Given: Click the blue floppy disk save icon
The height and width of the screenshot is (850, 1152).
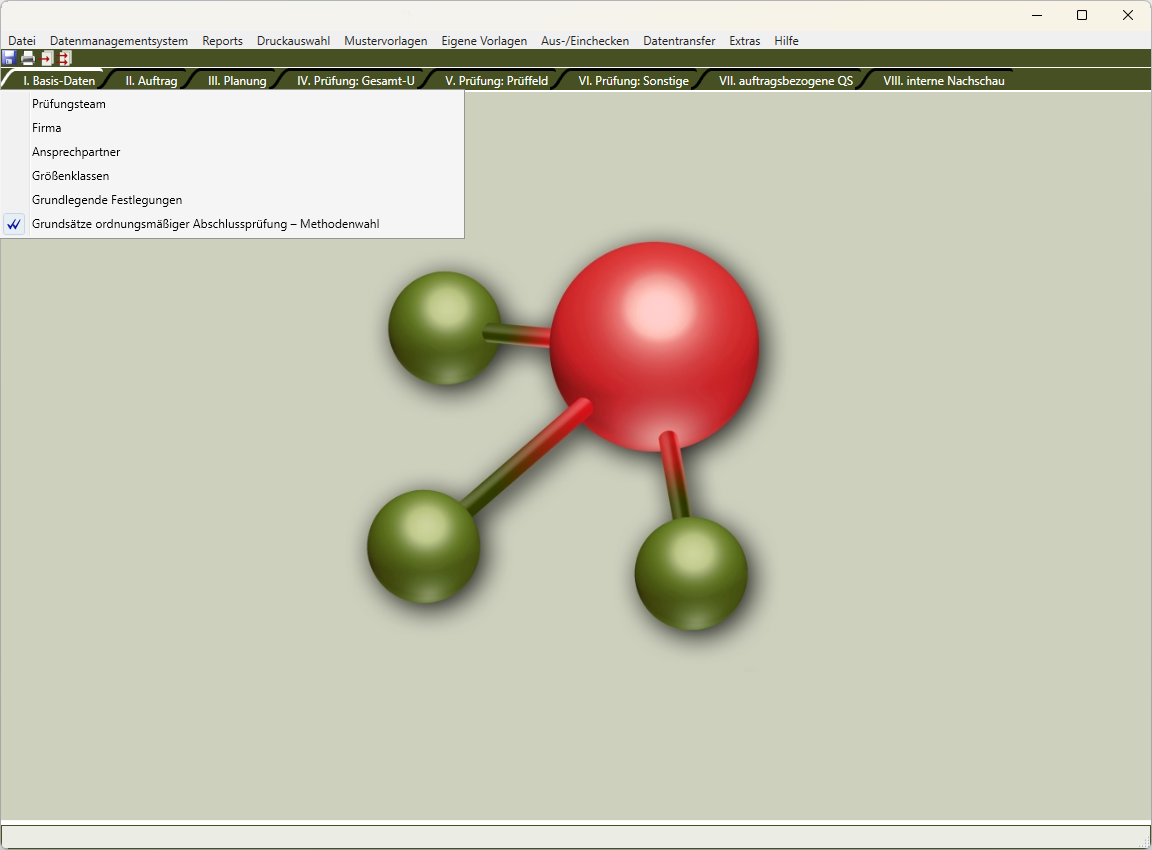Looking at the screenshot, I should pos(9,58).
